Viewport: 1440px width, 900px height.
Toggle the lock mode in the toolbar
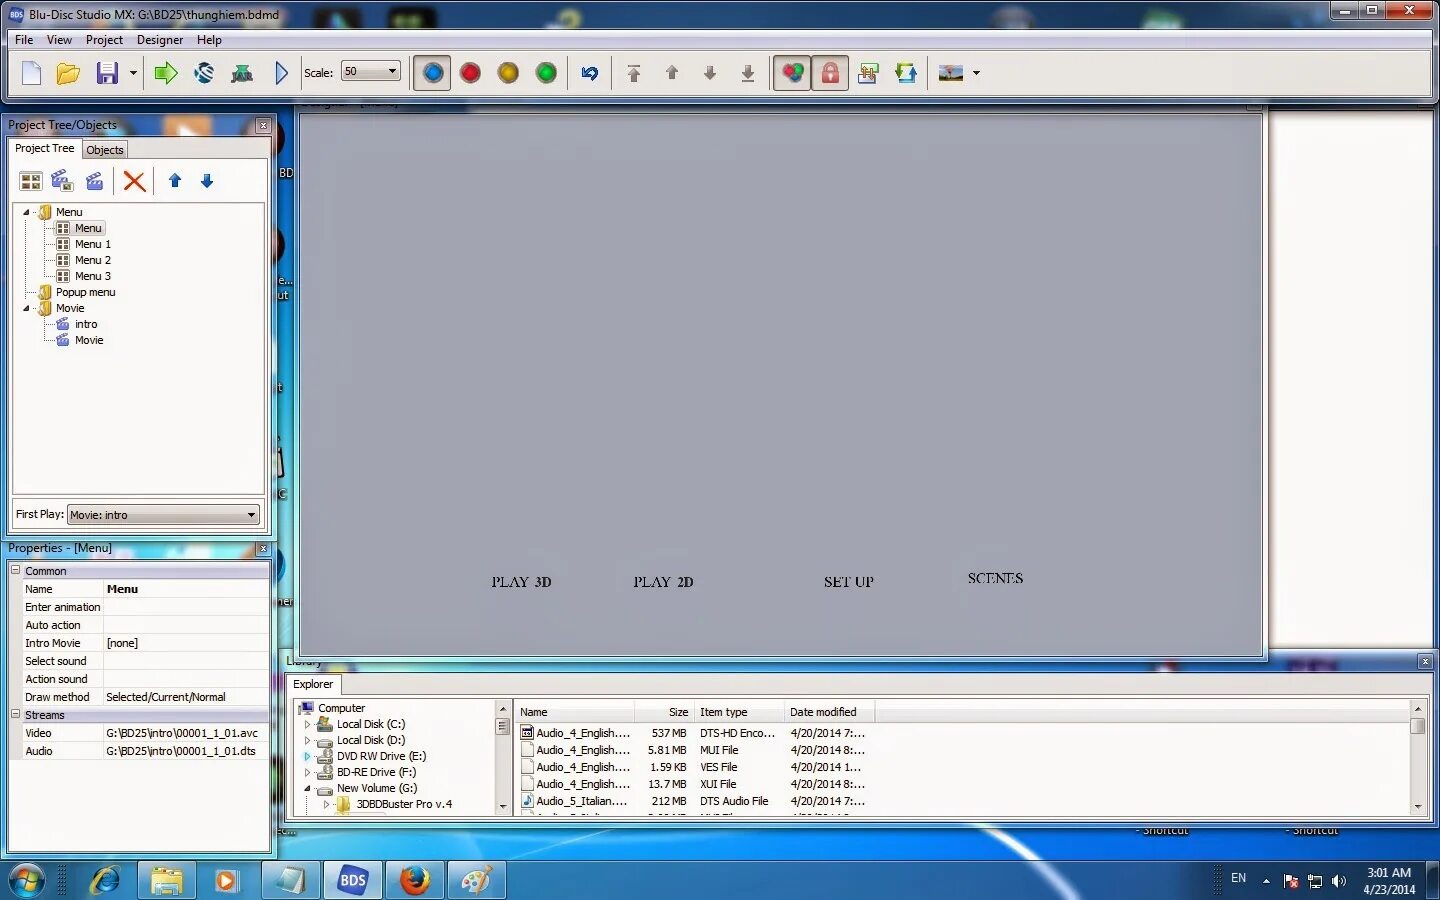(830, 72)
